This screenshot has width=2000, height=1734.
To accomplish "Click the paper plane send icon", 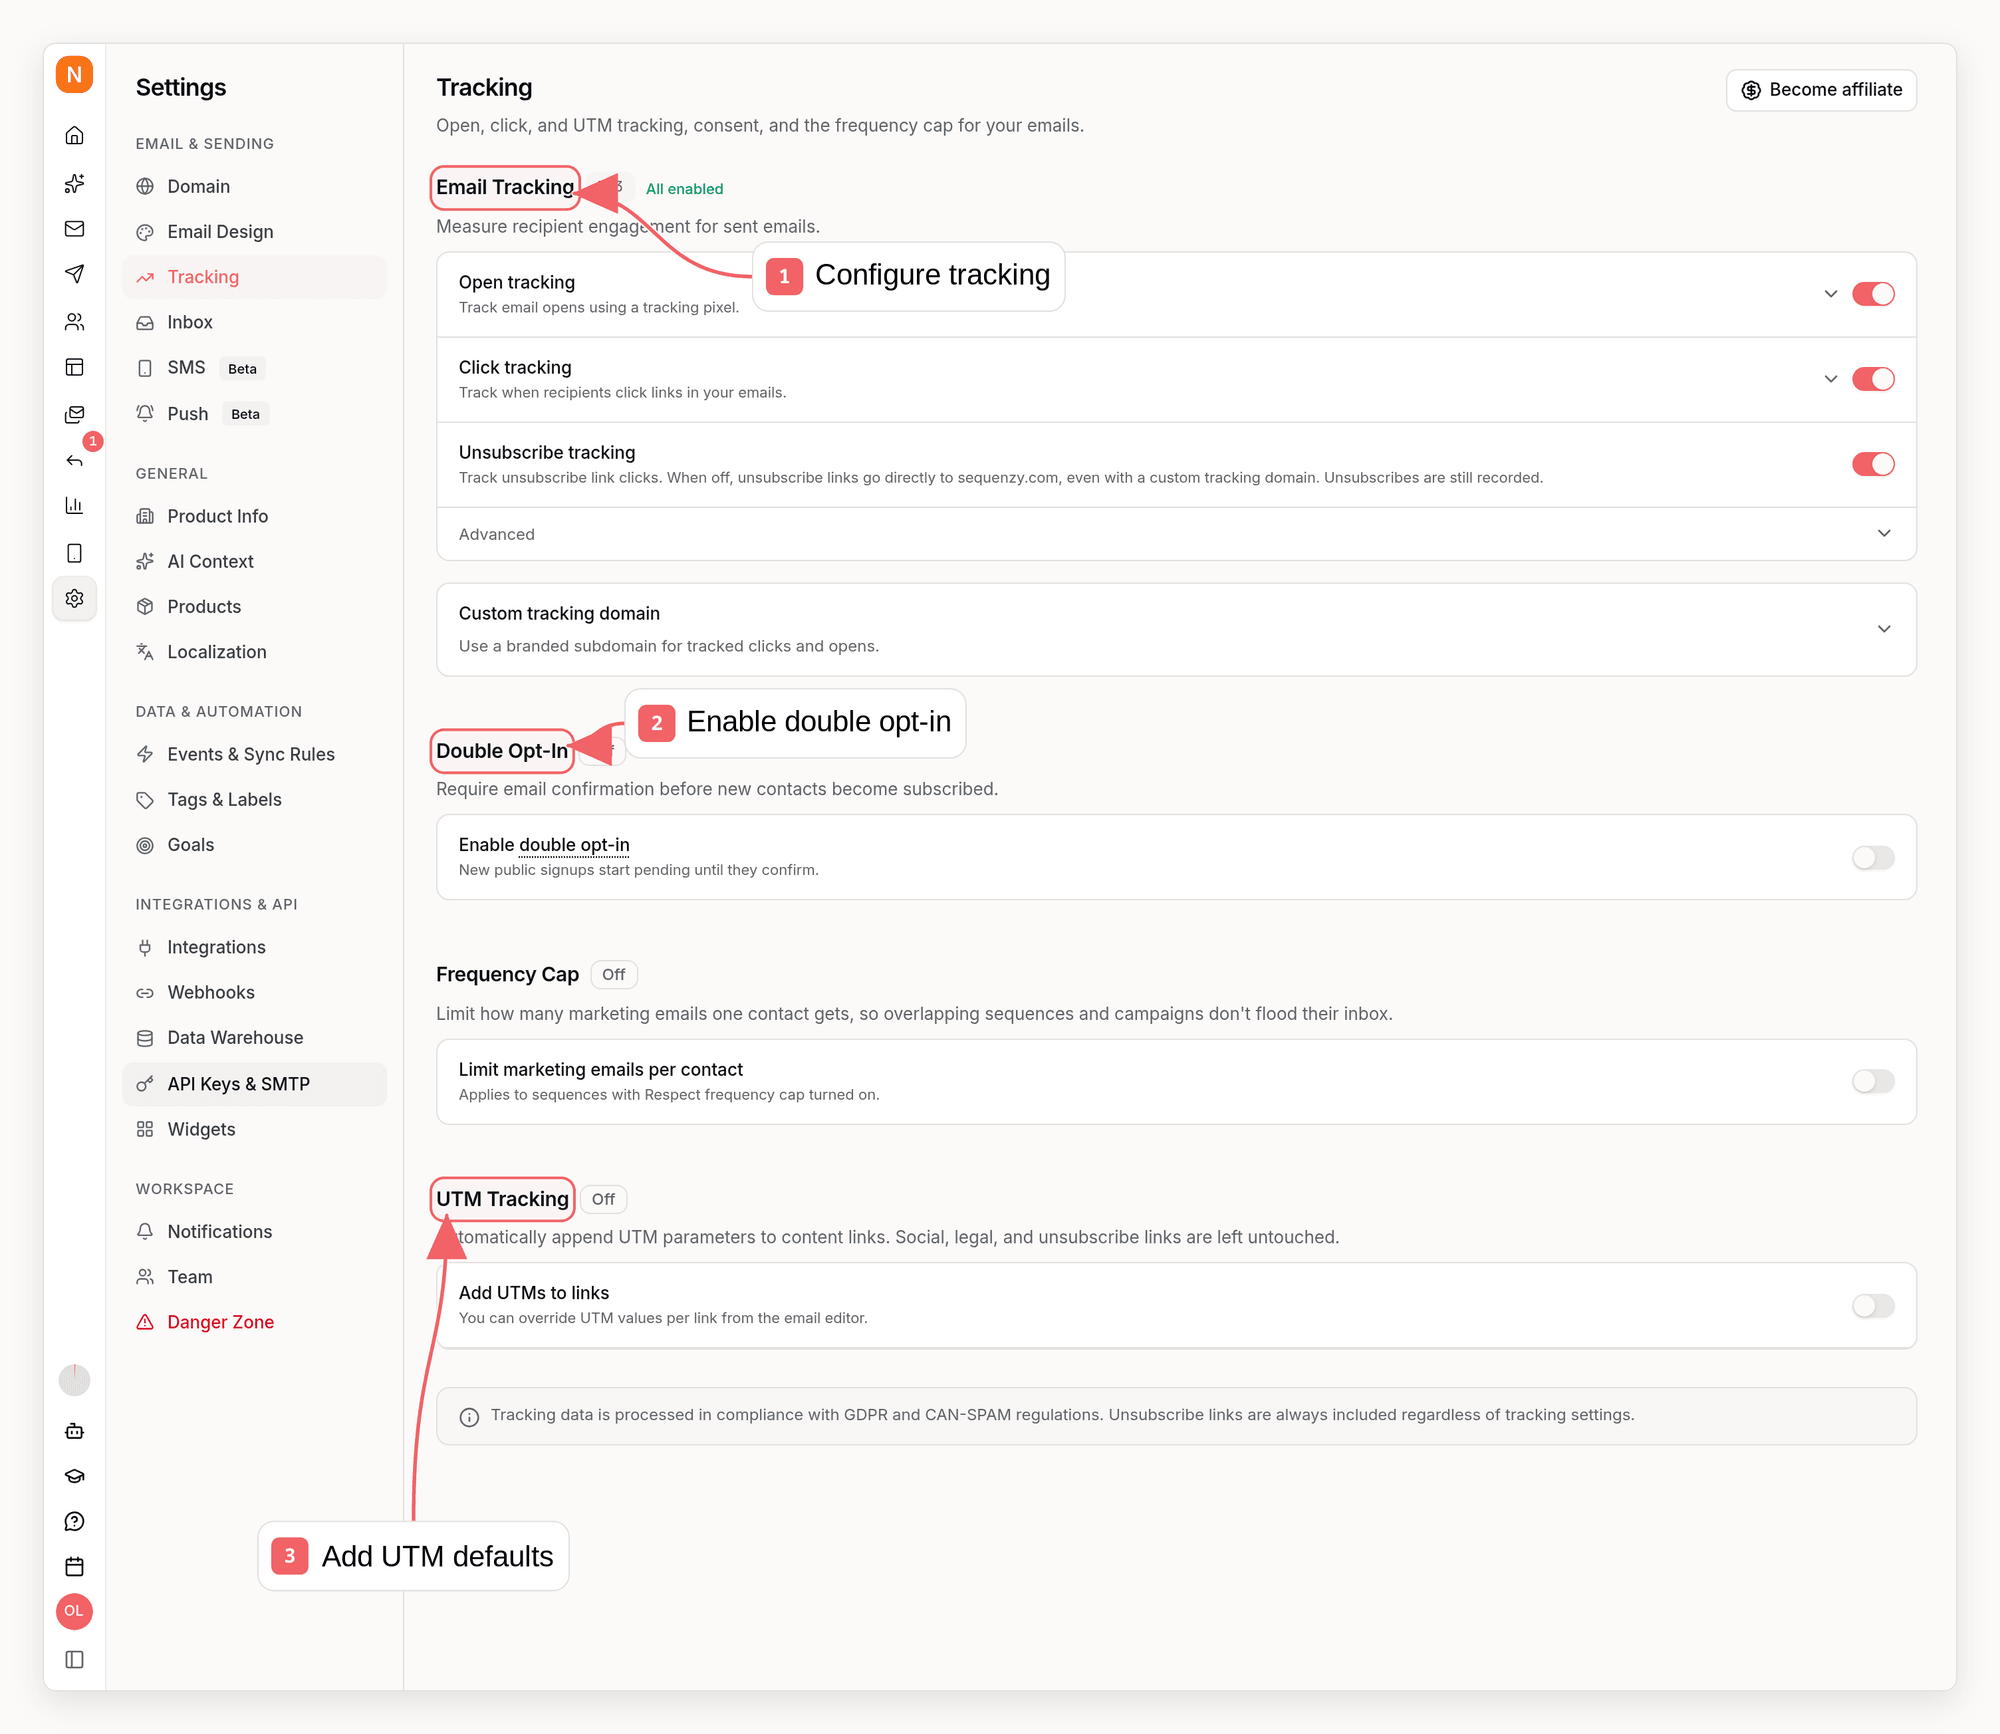I will pos(74,274).
